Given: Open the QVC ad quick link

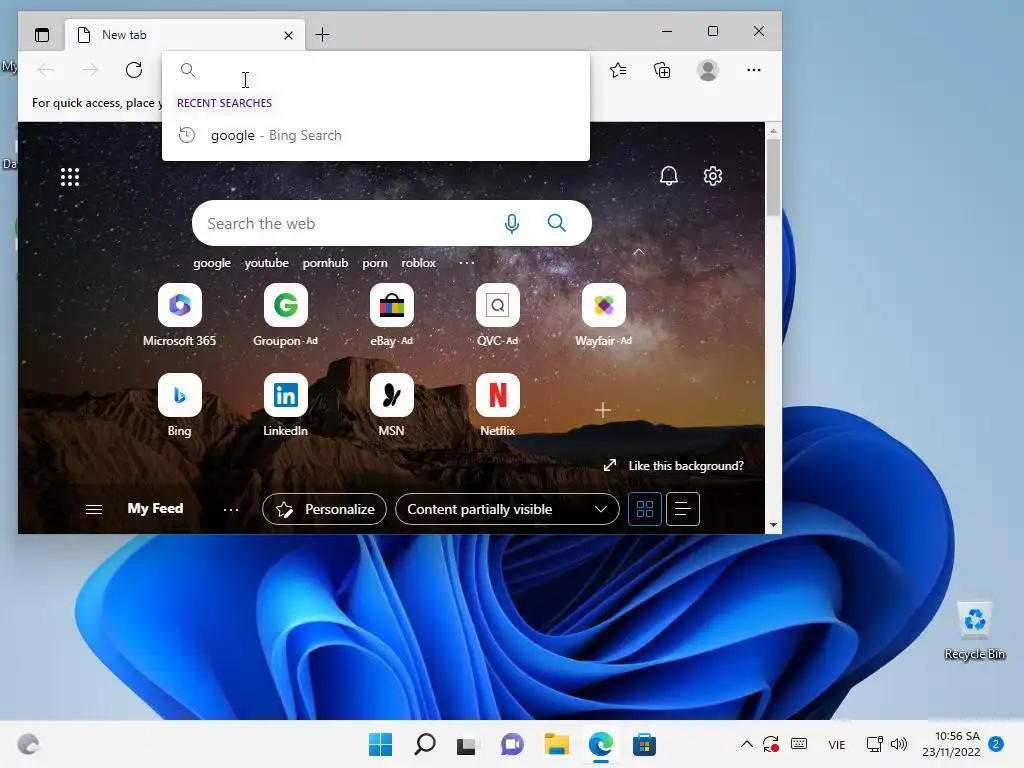Looking at the screenshot, I should point(498,315).
